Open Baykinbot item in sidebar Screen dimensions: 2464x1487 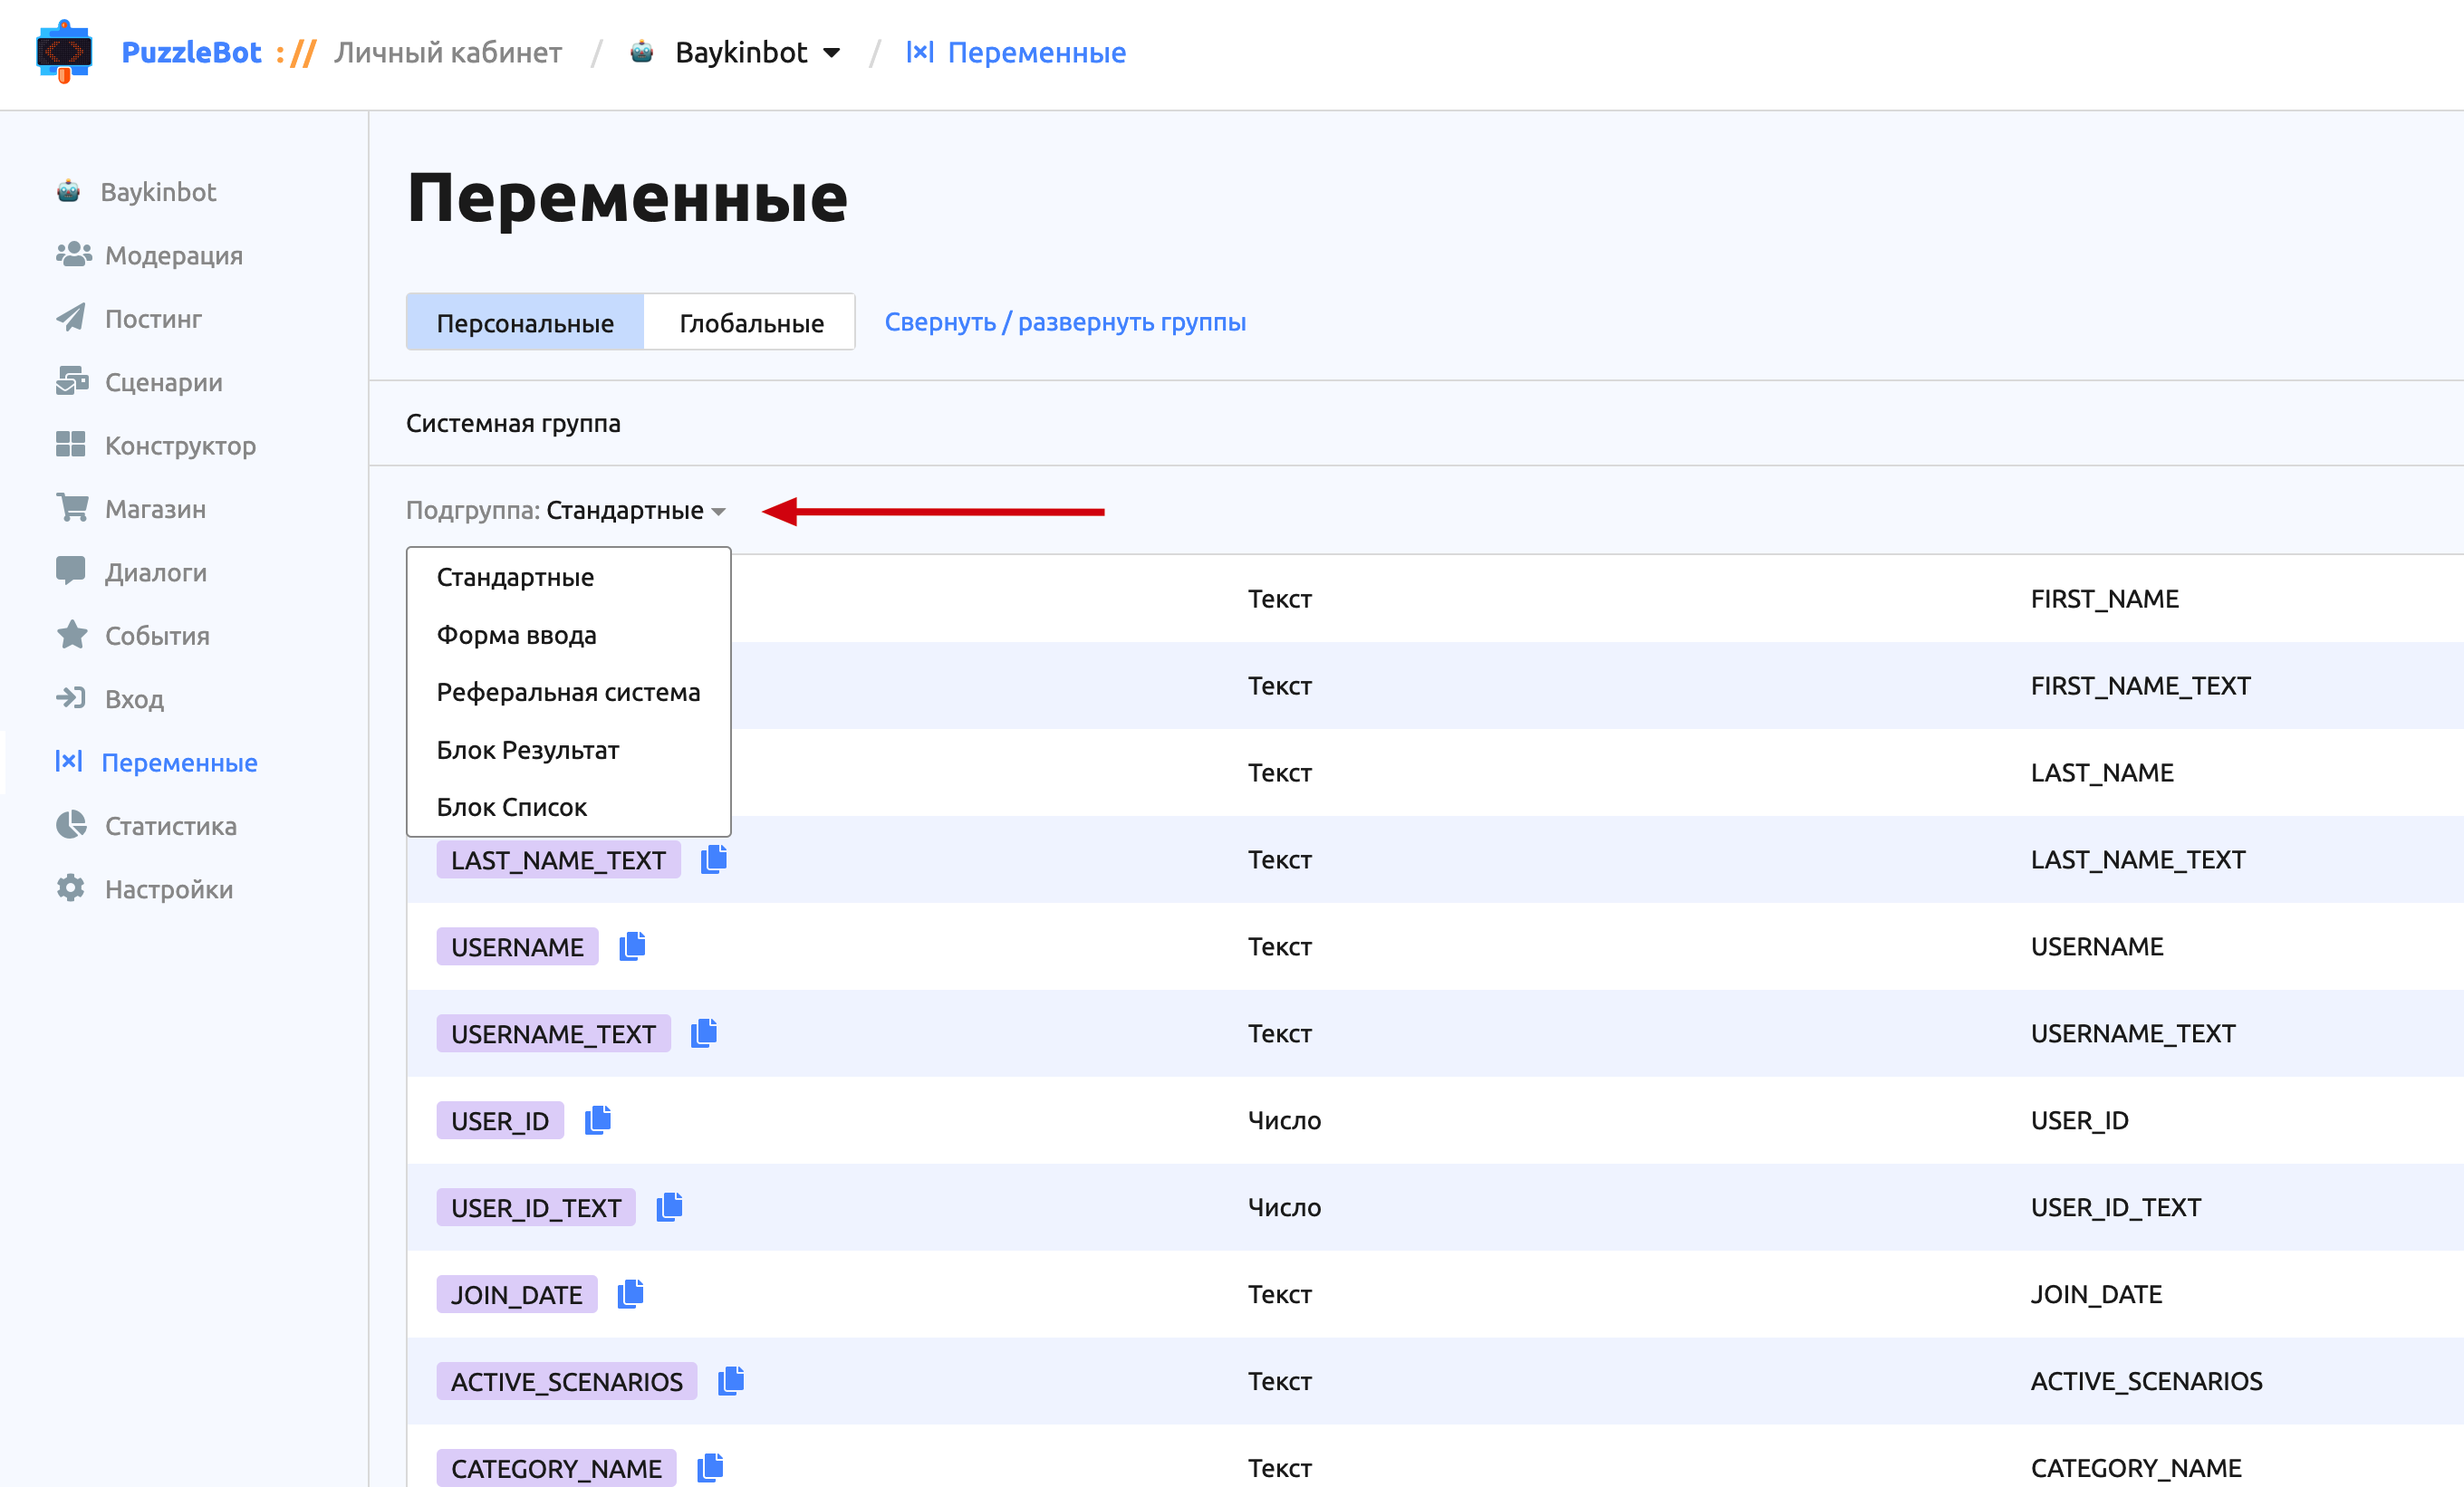tap(137, 191)
